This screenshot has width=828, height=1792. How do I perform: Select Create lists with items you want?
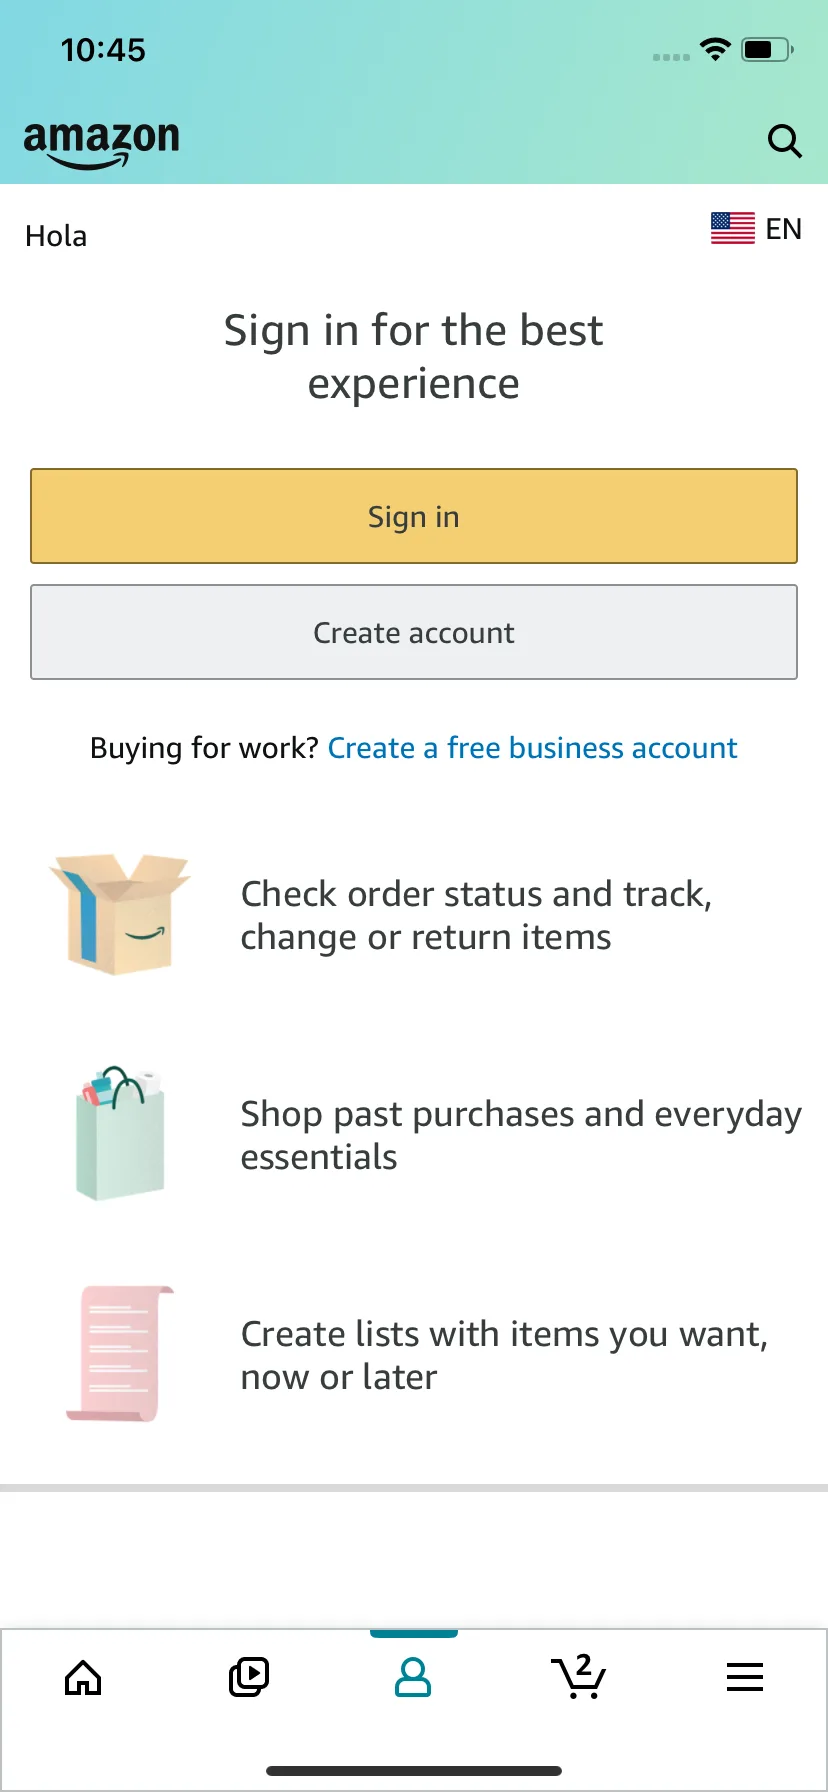[x=504, y=1355]
